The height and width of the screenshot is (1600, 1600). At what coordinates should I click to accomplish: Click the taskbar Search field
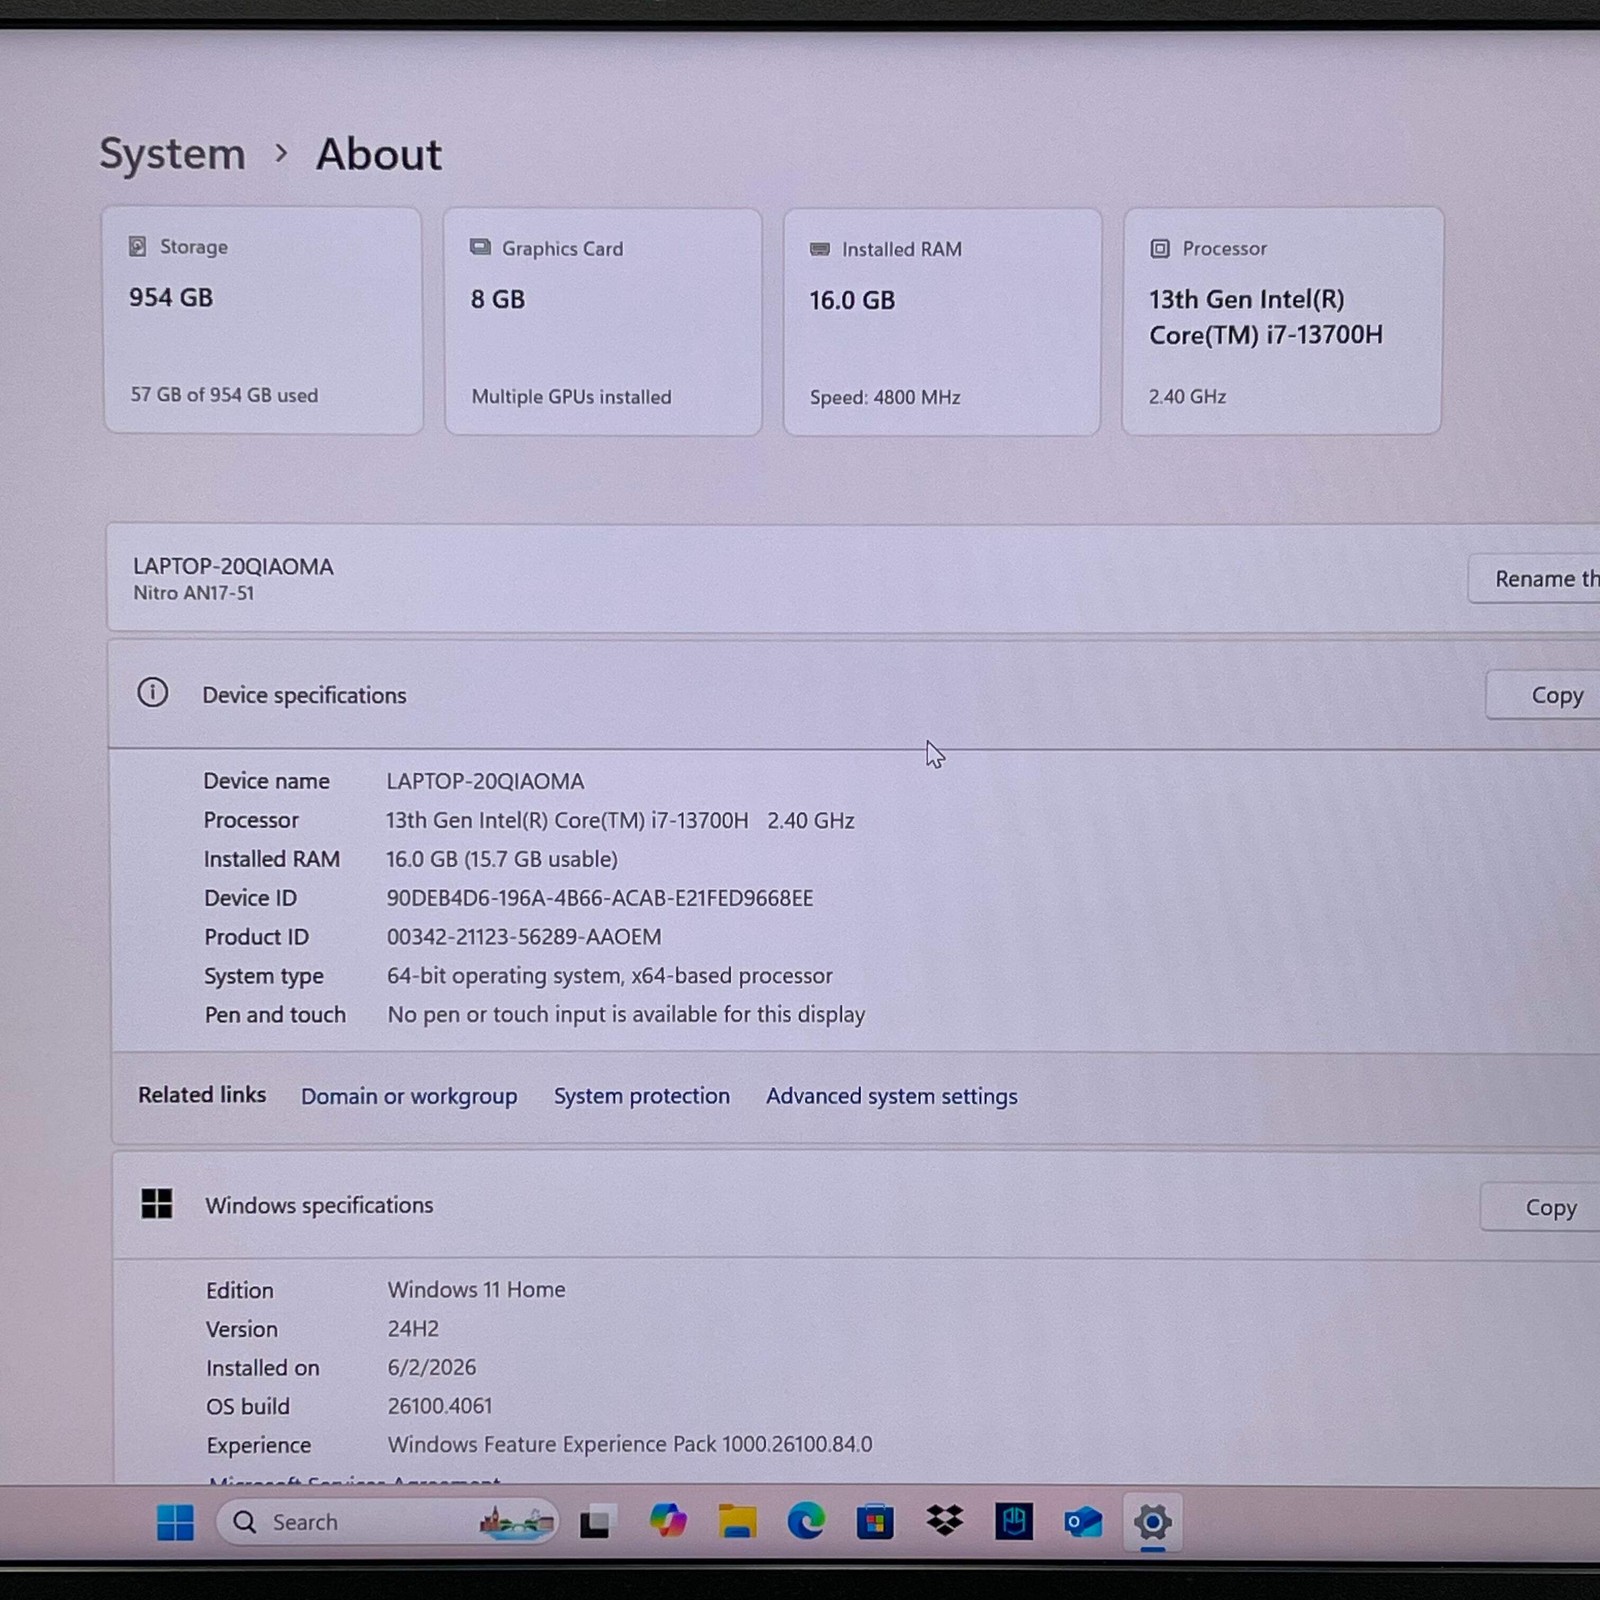[387, 1522]
